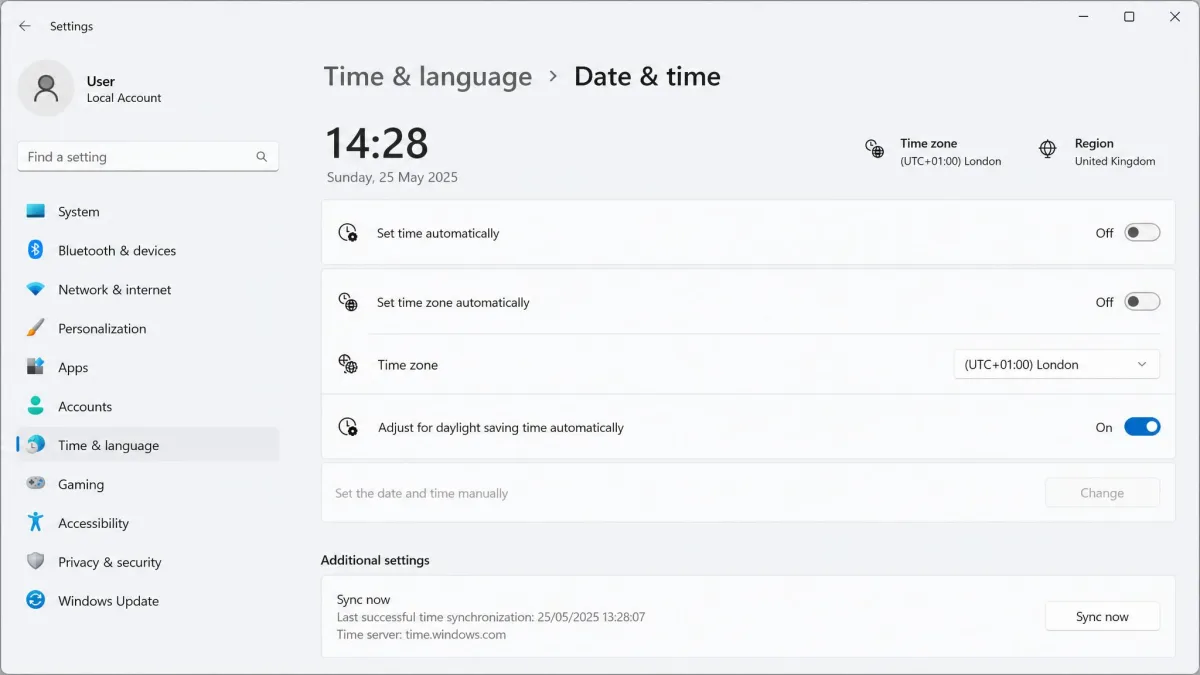Click the Sync now button
The height and width of the screenshot is (675, 1200).
click(1102, 617)
